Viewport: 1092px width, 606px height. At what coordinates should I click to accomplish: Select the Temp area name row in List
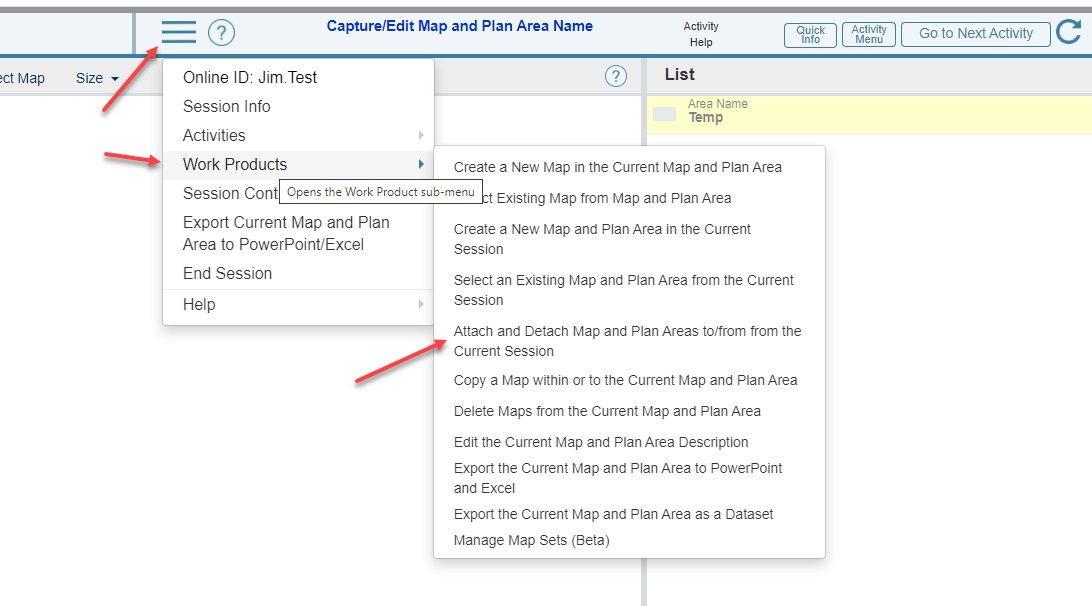pos(869,114)
